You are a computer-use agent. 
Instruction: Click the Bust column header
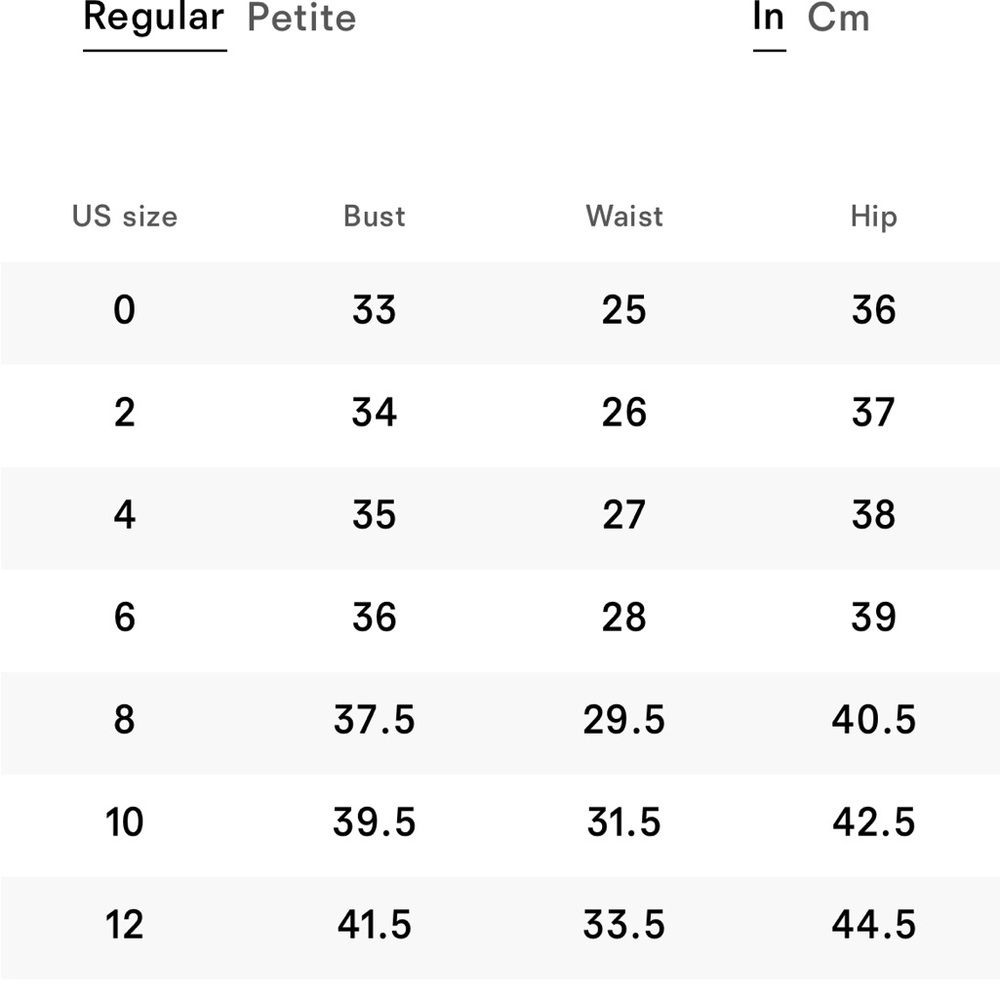[x=374, y=216]
